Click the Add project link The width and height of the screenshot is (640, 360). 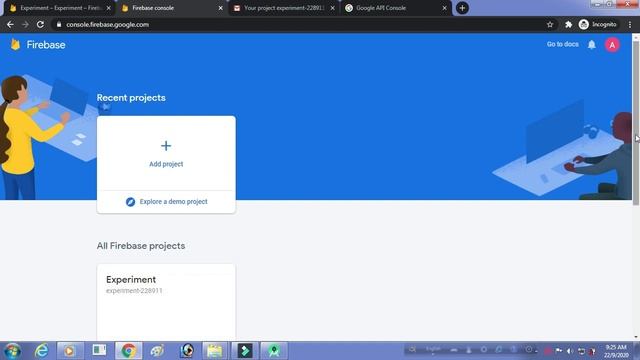[x=166, y=164]
